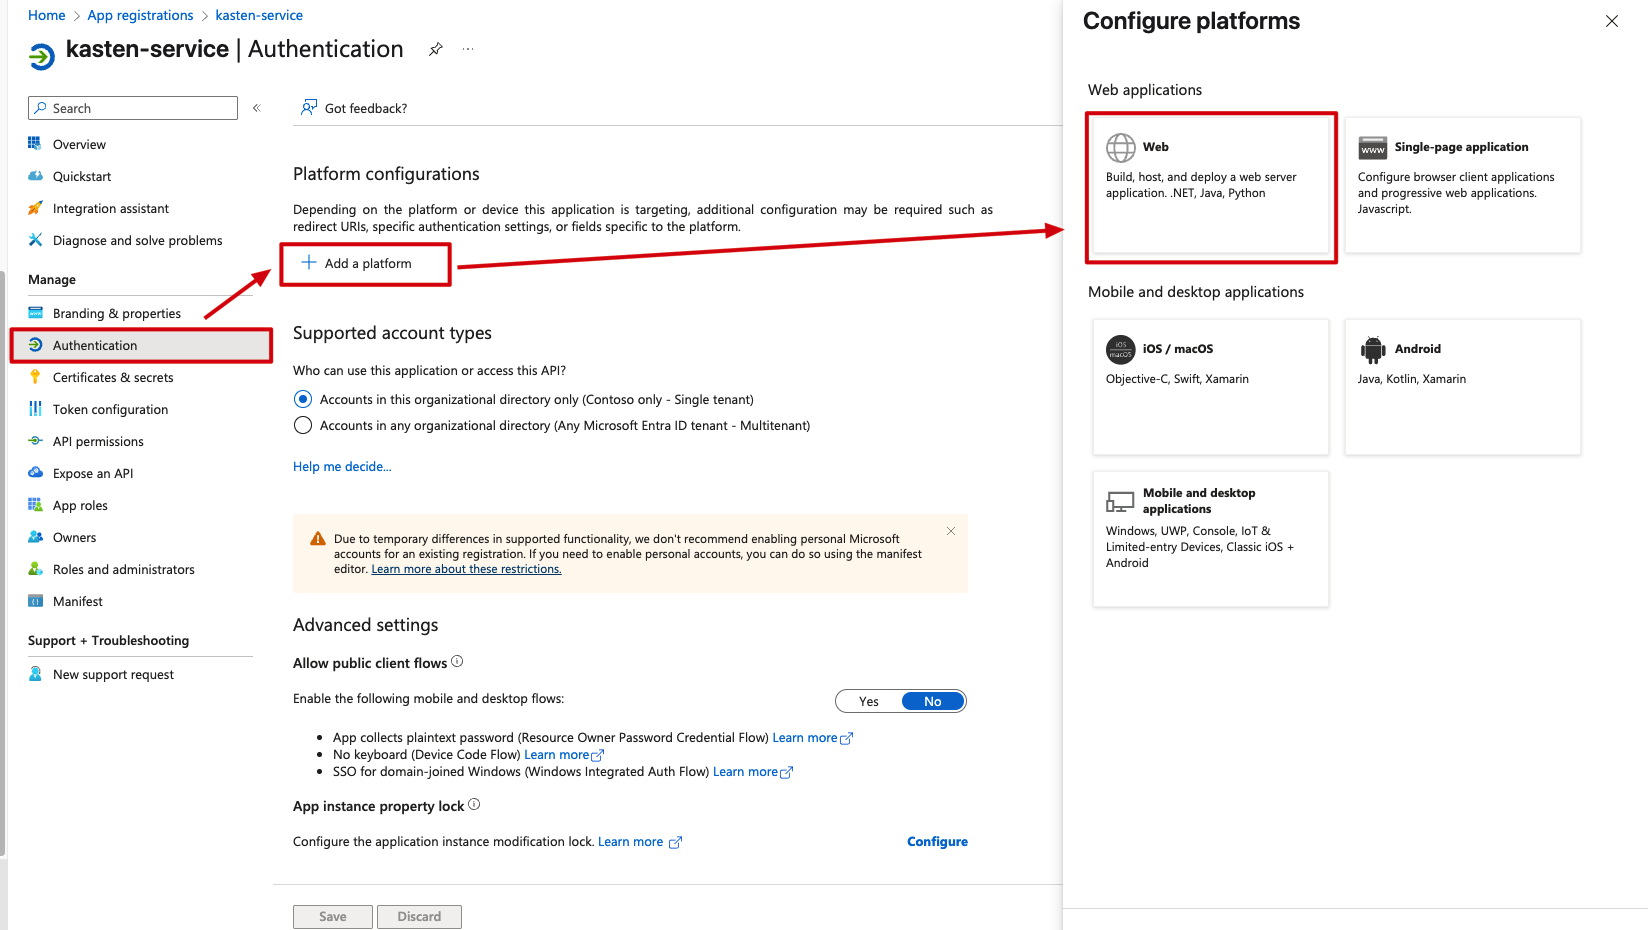
Task: Close the Configure platforms panel
Action: (1612, 21)
